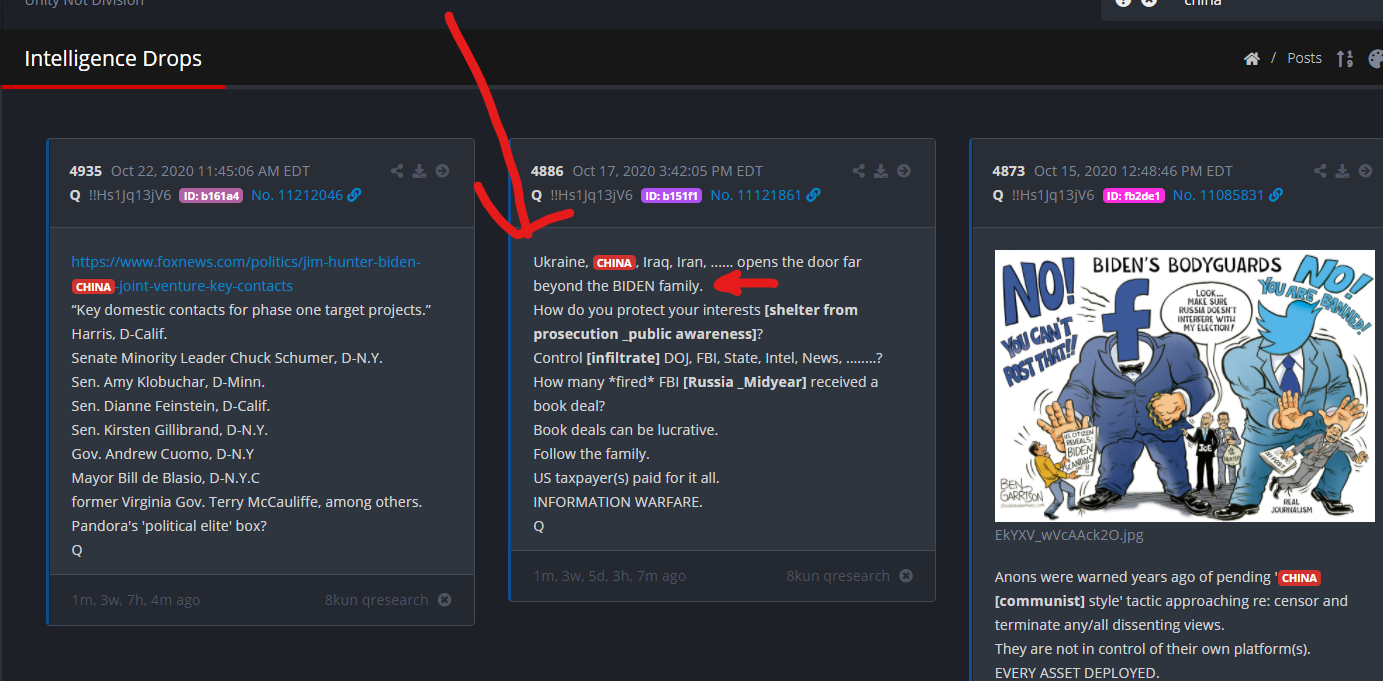Download post 4935

click(419, 171)
